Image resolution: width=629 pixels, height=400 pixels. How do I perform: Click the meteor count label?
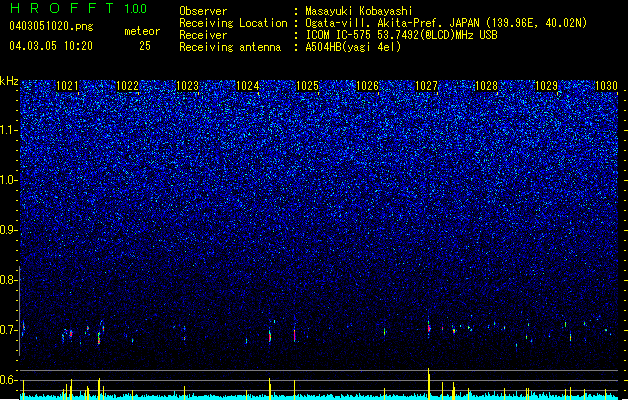142,31
